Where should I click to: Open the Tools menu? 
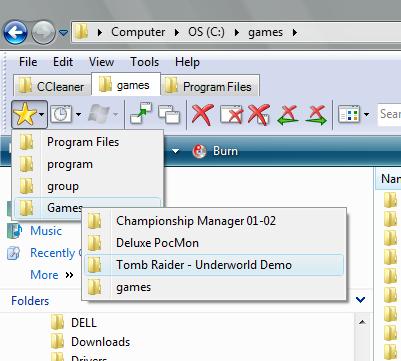(x=144, y=62)
